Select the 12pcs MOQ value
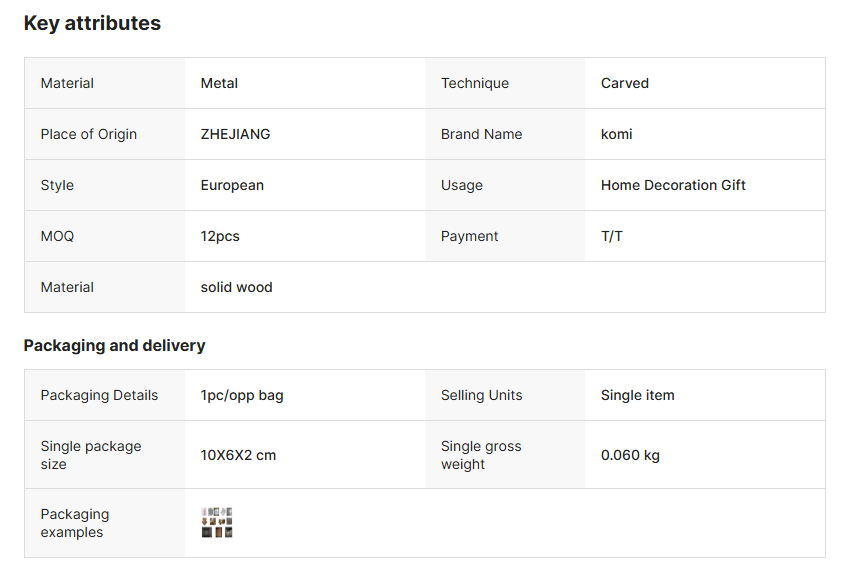Image resolution: width=841 pixels, height=563 pixels. [x=220, y=236]
